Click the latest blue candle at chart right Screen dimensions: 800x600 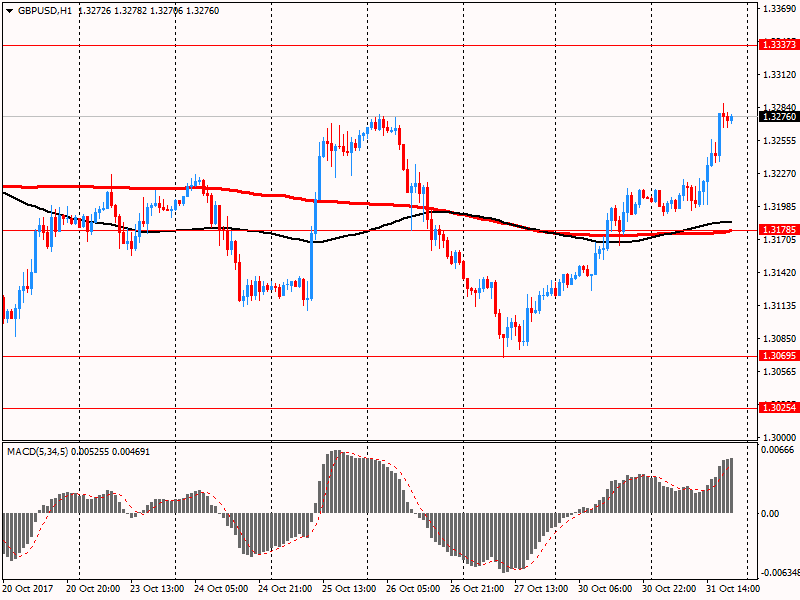click(732, 118)
